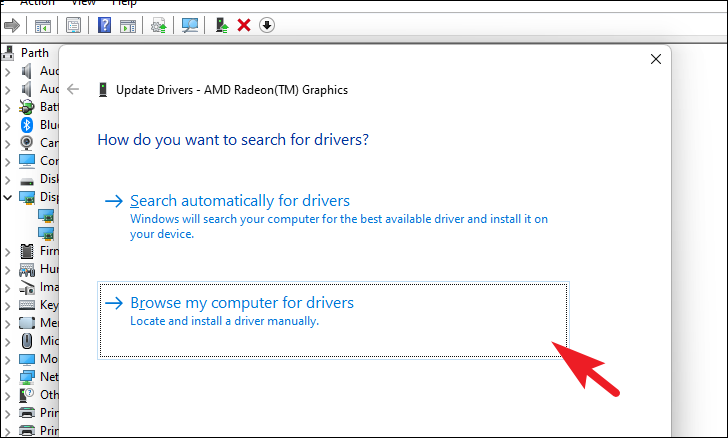Open the Properties toolbar icon
The width and height of the screenshot is (728, 438).
tap(73, 26)
